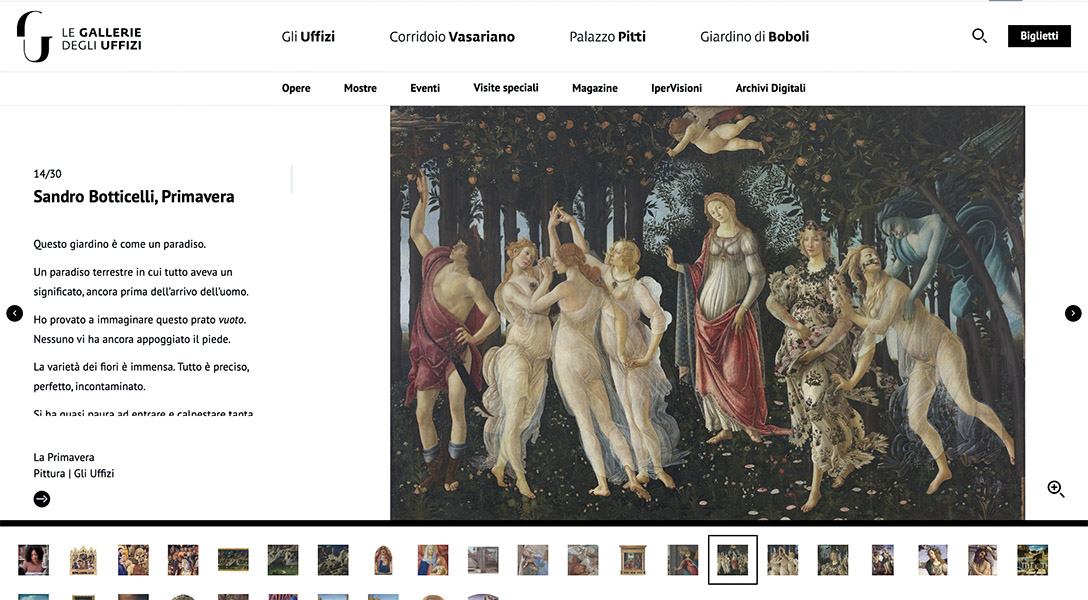Go to Palazzo Pitti page
1088x600 pixels.
tap(607, 37)
